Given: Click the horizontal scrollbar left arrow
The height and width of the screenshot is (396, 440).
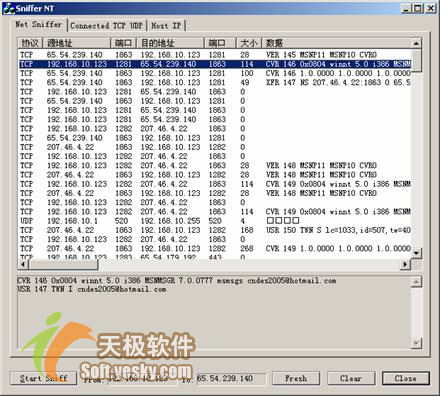Looking at the screenshot, I should click(23, 264).
